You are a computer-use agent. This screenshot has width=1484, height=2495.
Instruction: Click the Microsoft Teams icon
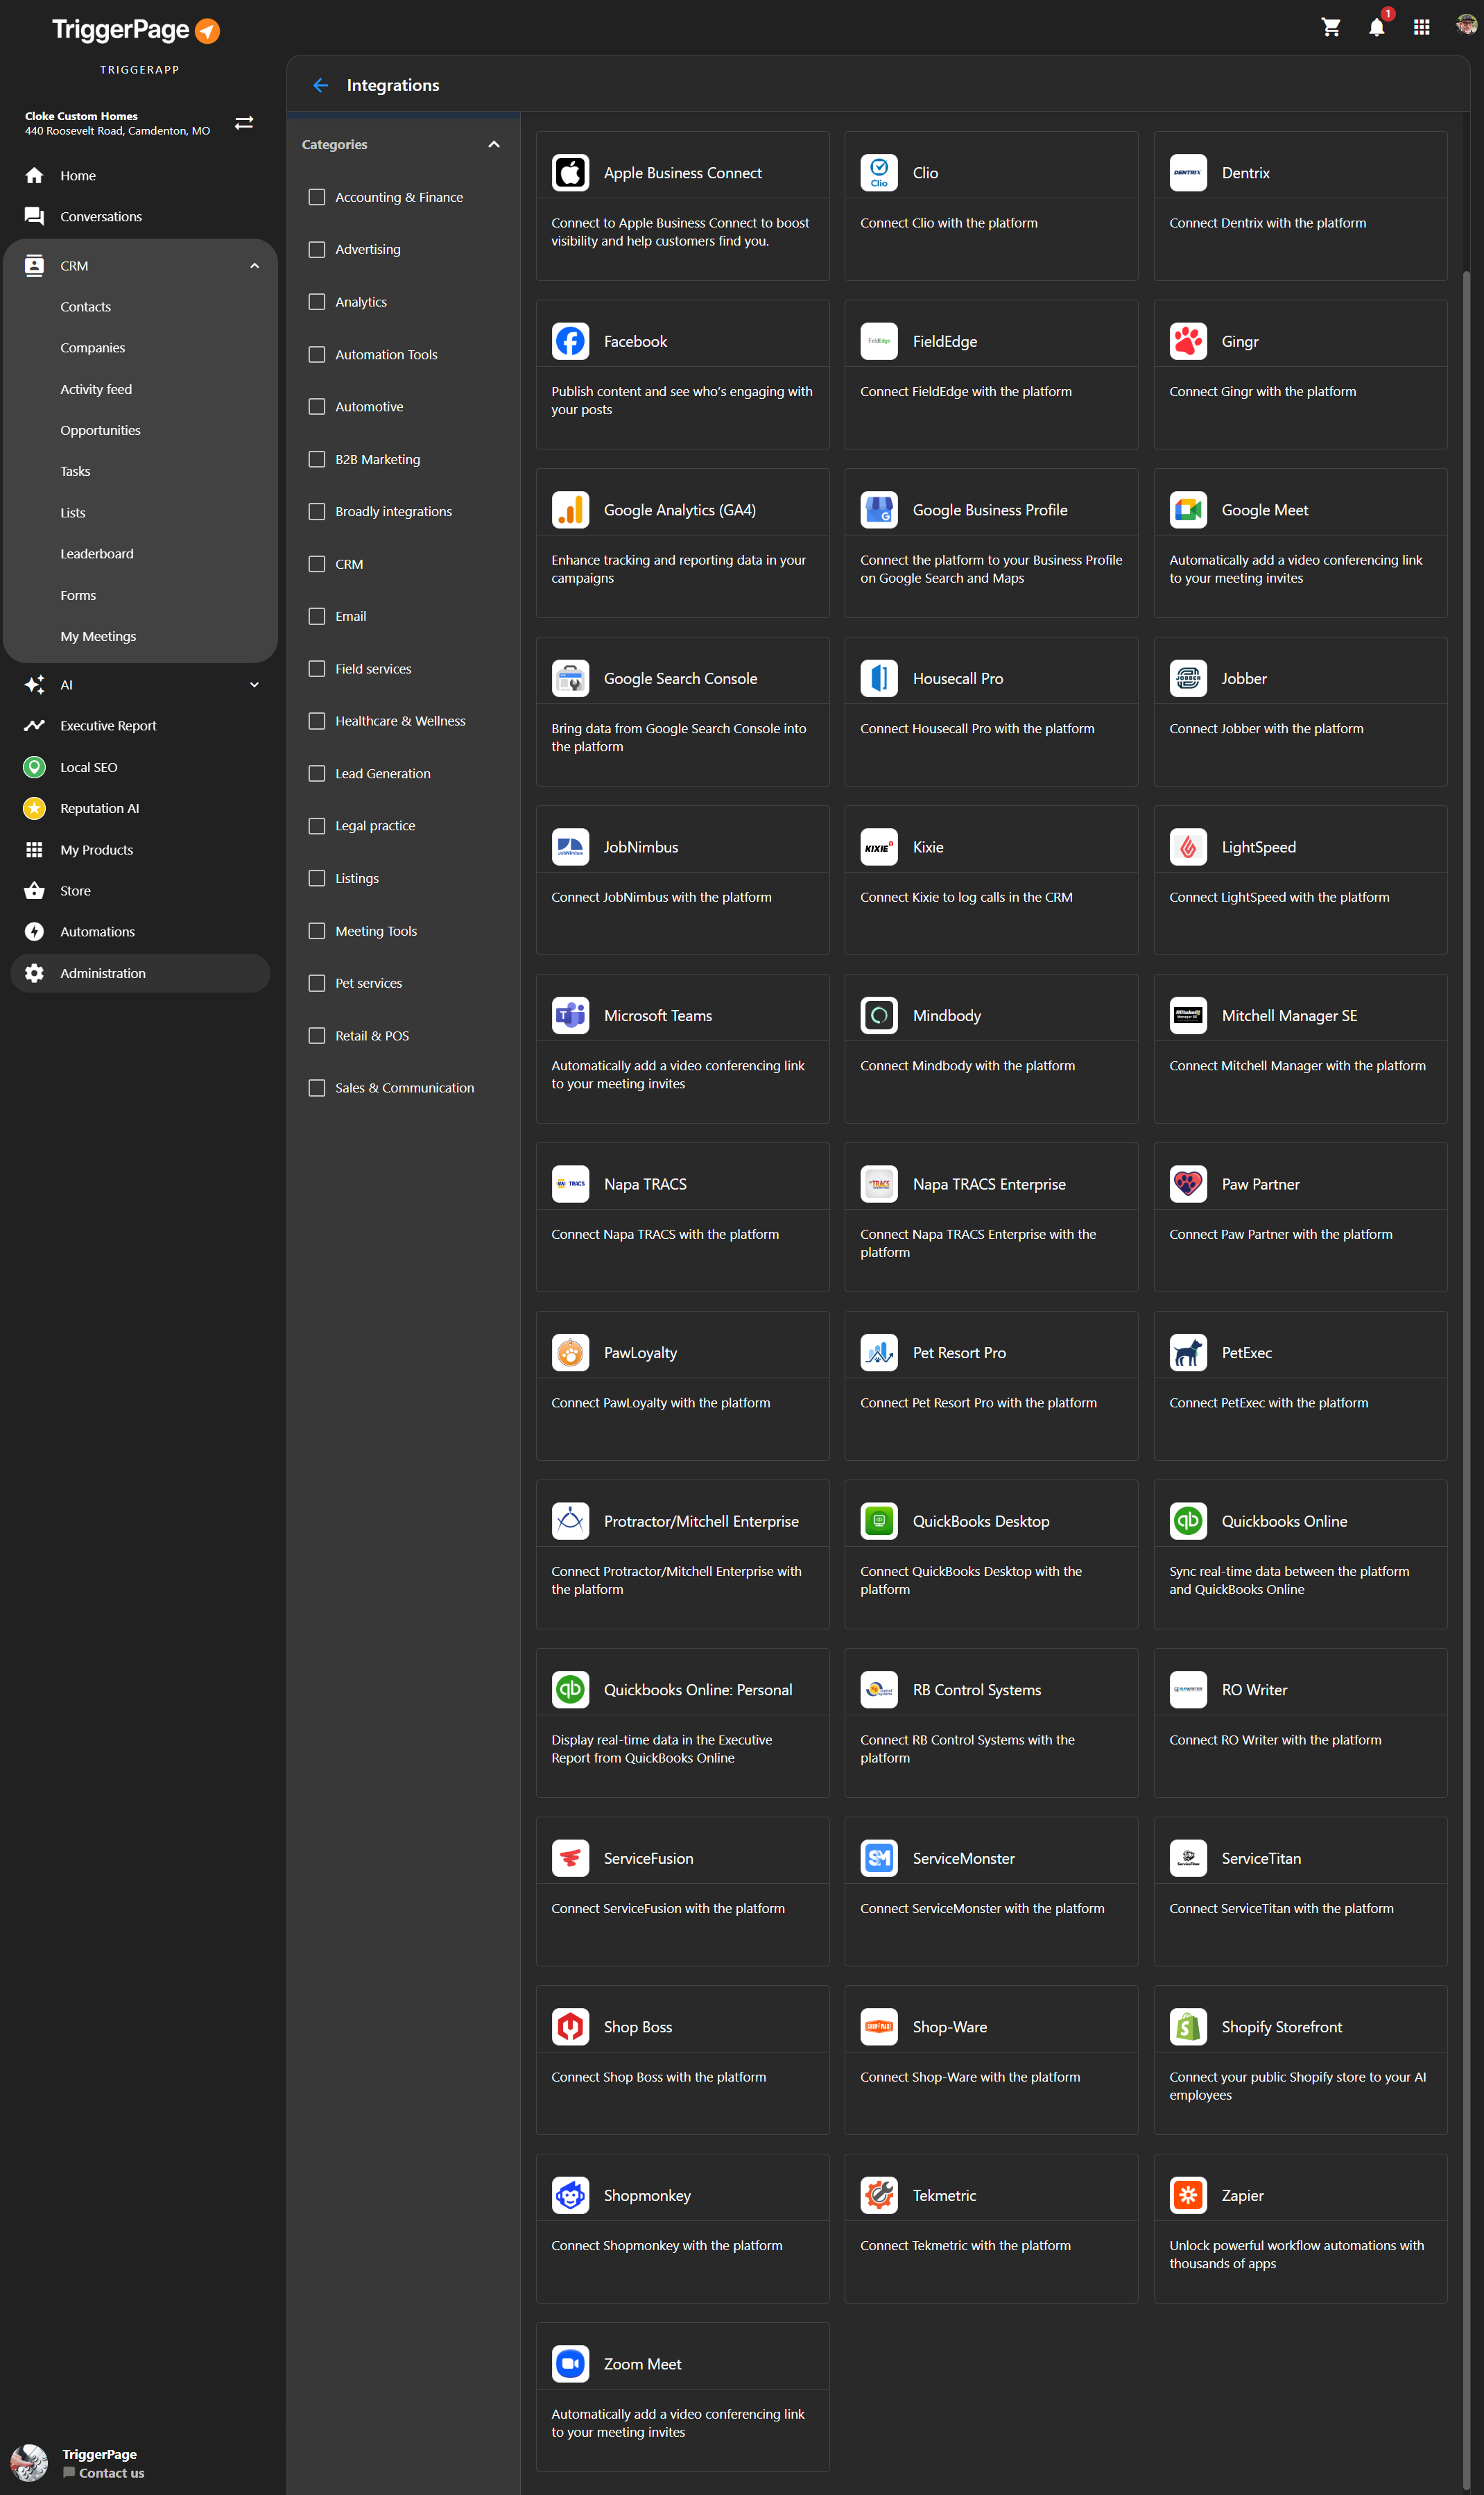(570, 1016)
